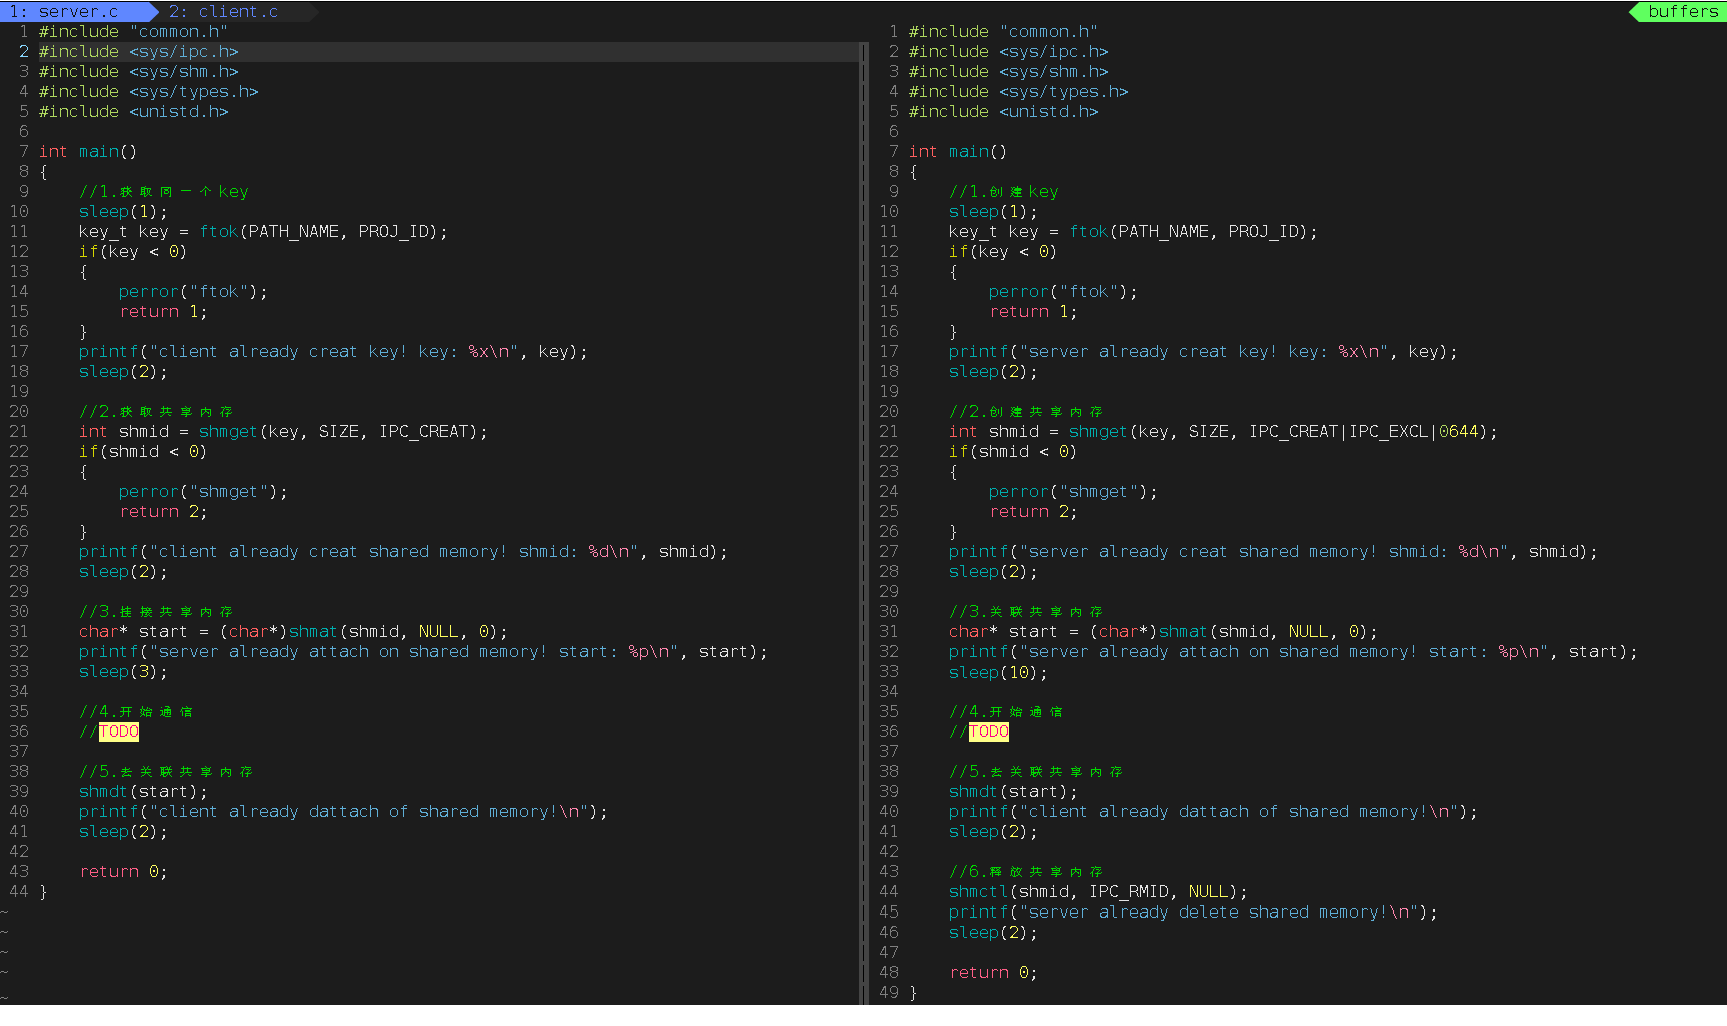Click '#include <unistd.h>' in right pane
The height and width of the screenshot is (1026, 1727).
click(x=1003, y=111)
